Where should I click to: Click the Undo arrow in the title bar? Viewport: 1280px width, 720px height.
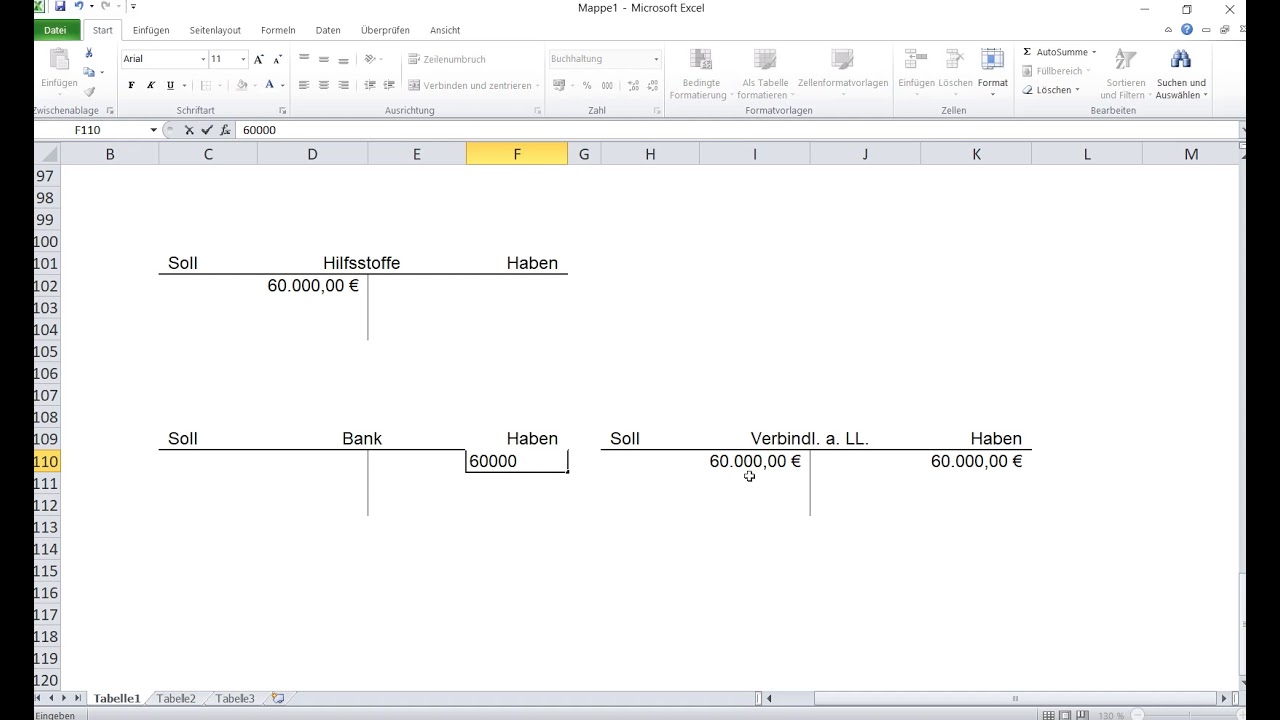[79, 6]
